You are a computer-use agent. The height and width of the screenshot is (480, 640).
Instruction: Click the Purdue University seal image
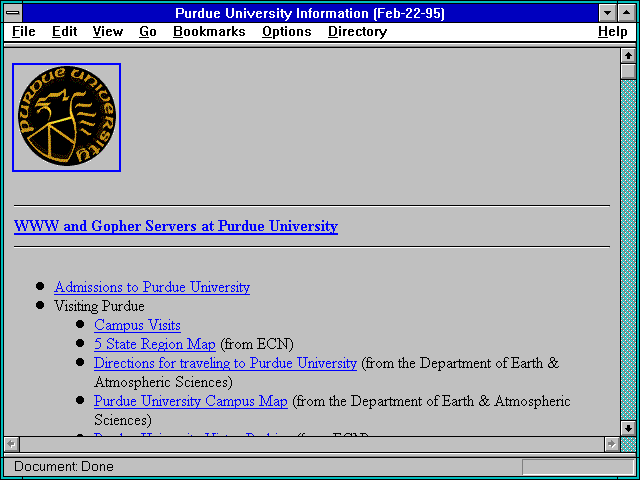[67, 117]
